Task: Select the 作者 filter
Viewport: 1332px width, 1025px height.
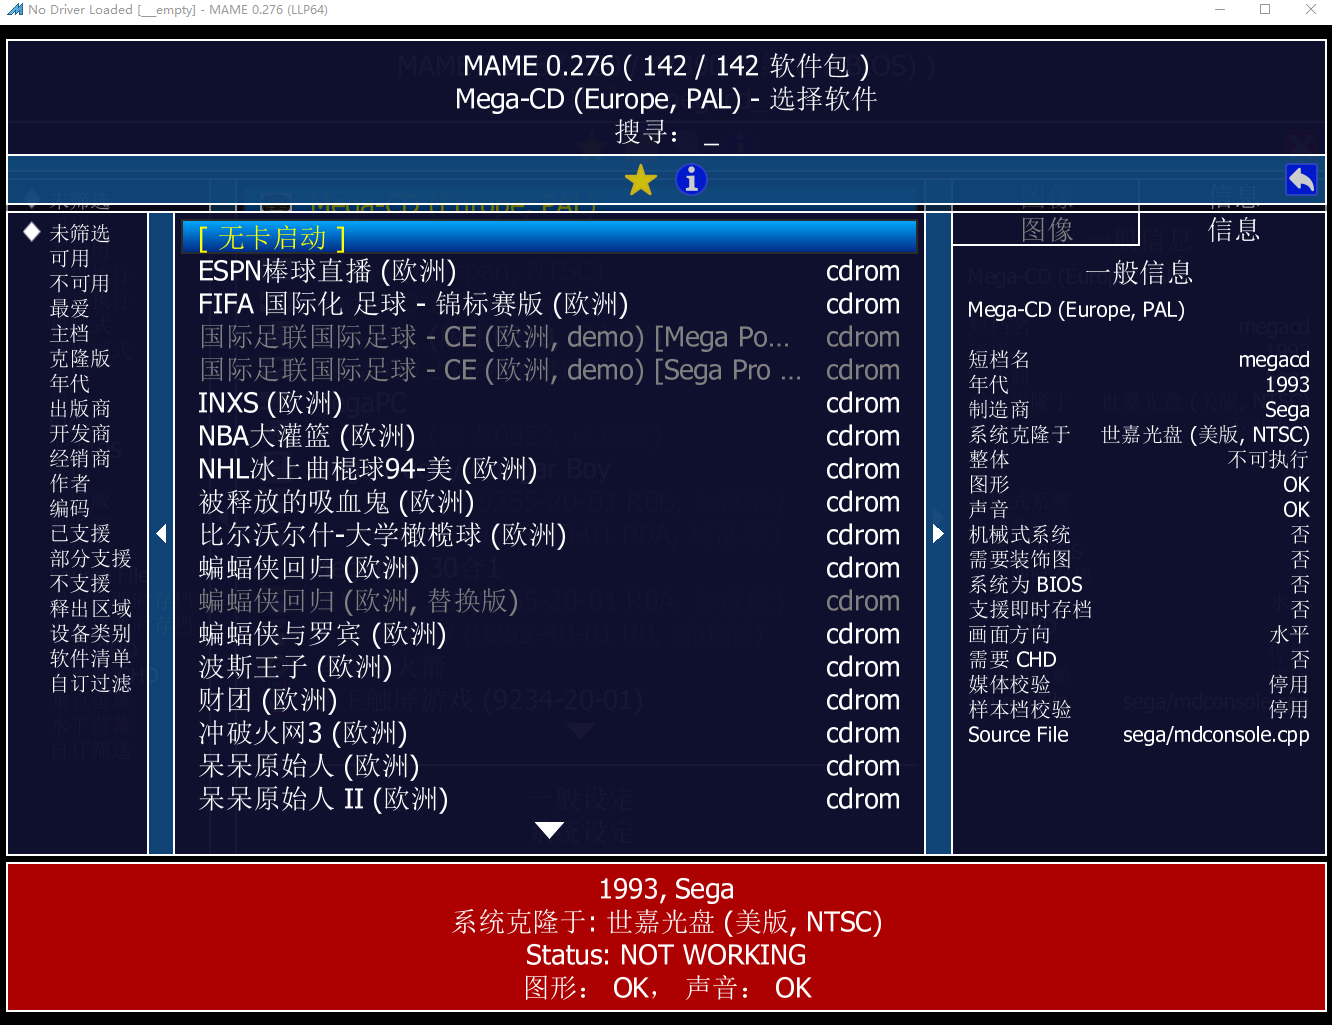Action: pyautogui.click(x=70, y=483)
